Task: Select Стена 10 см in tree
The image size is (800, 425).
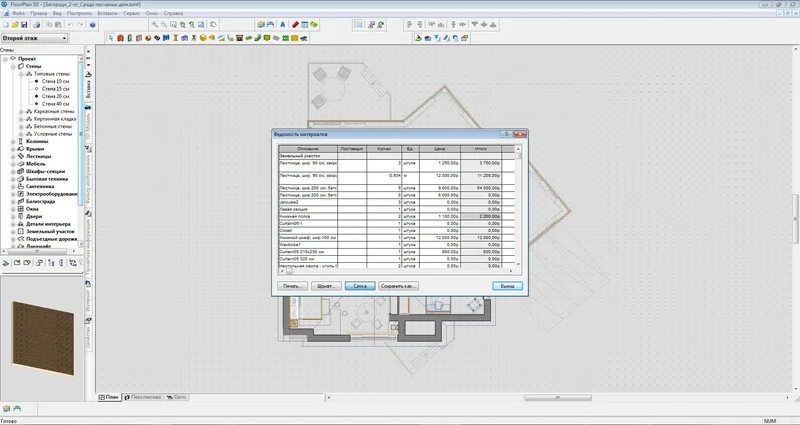Action: (x=56, y=81)
